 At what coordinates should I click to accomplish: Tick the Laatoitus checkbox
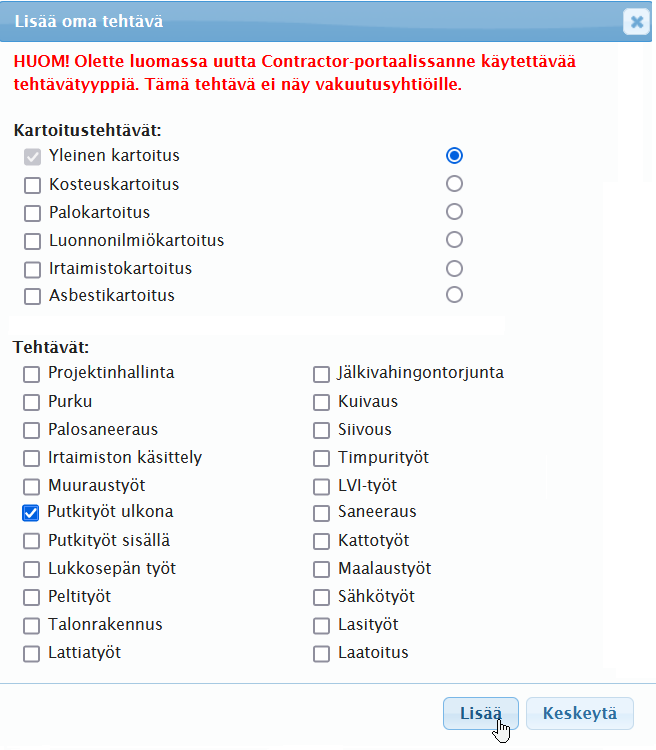pyautogui.click(x=321, y=654)
